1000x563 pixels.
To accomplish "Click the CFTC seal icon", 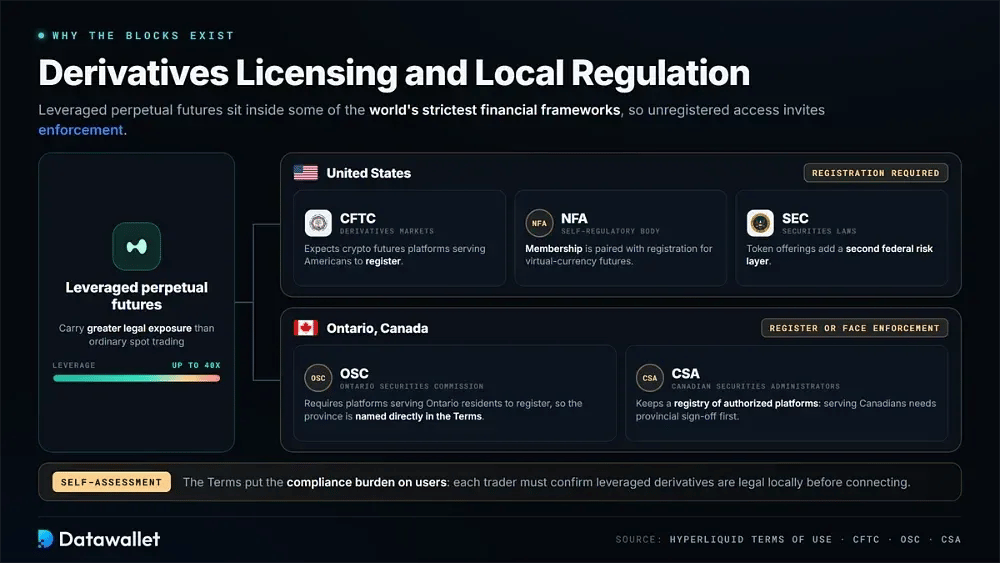I will [318, 223].
